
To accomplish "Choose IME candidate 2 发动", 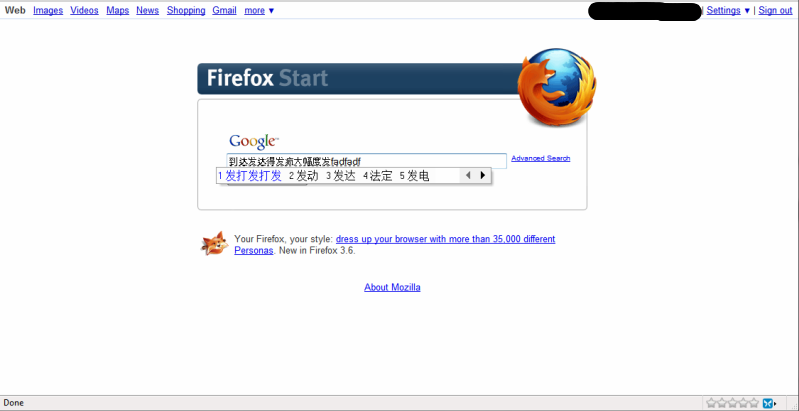I will tap(304, 176).
